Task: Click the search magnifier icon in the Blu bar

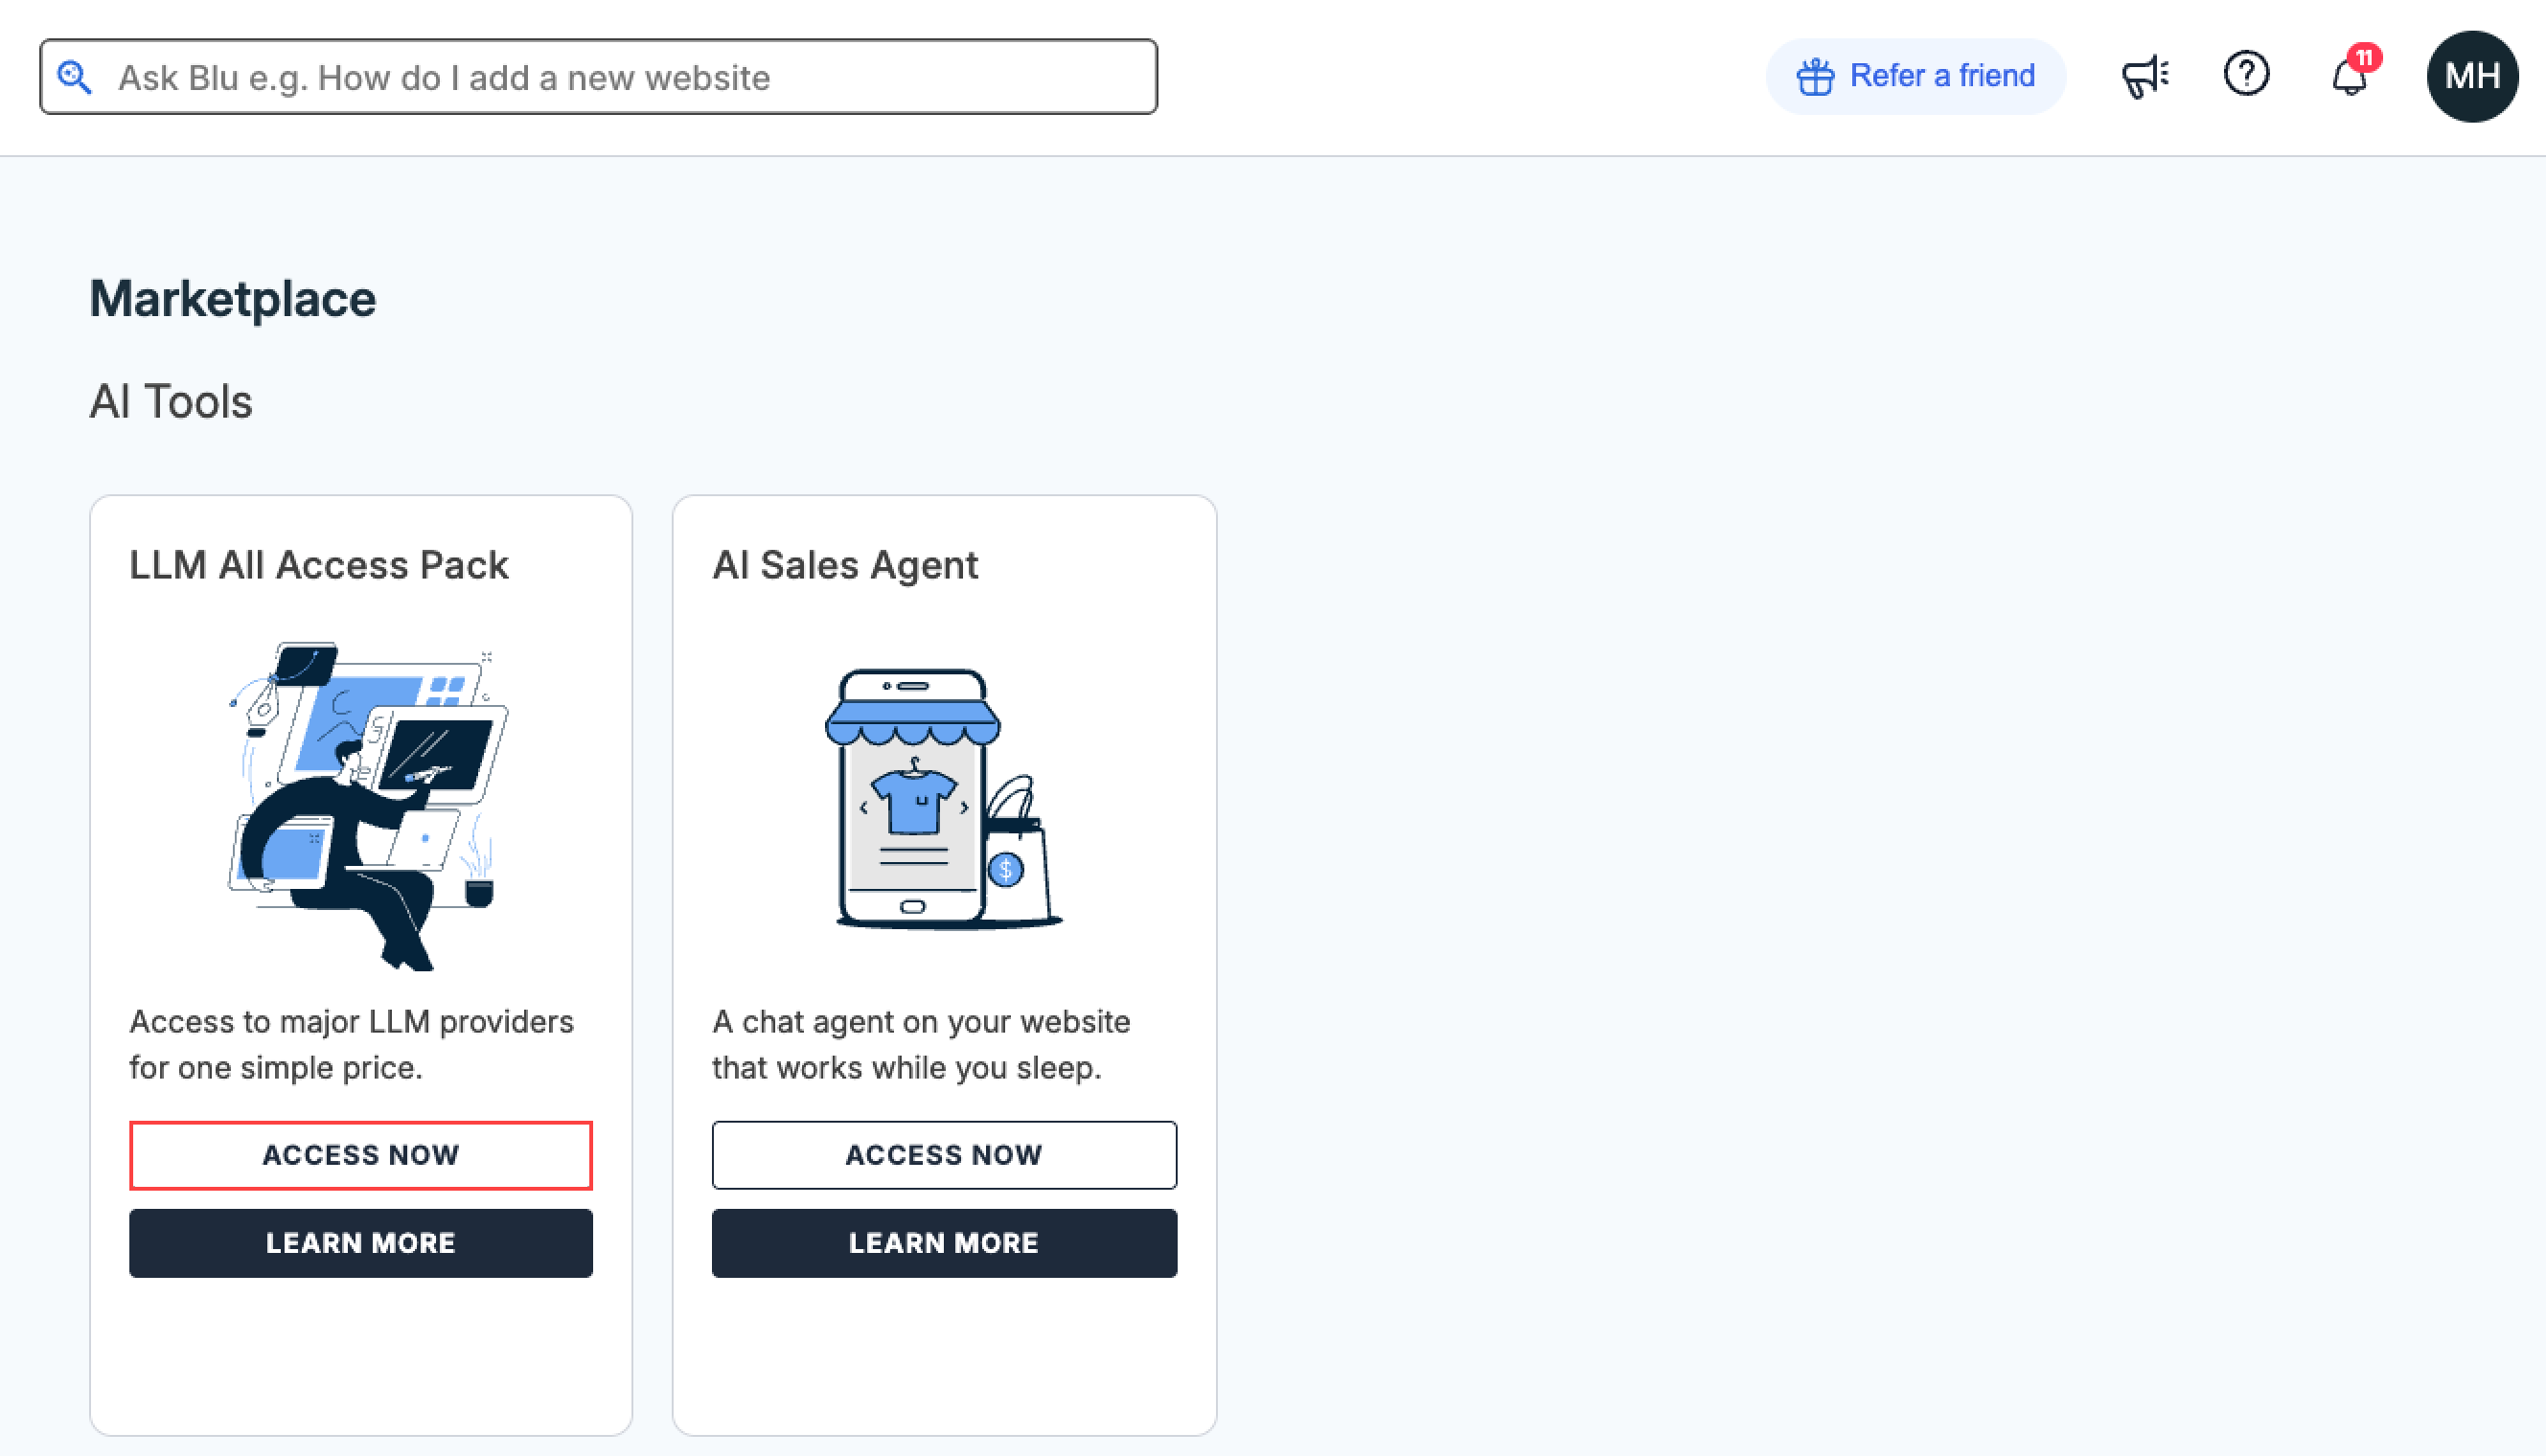Action: tap(75, 76)
